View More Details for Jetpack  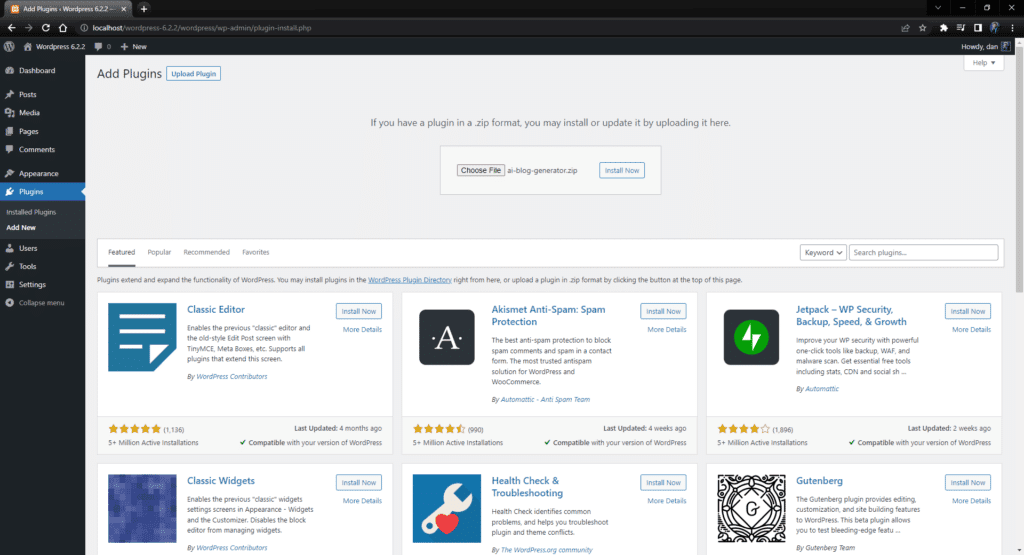971,330
